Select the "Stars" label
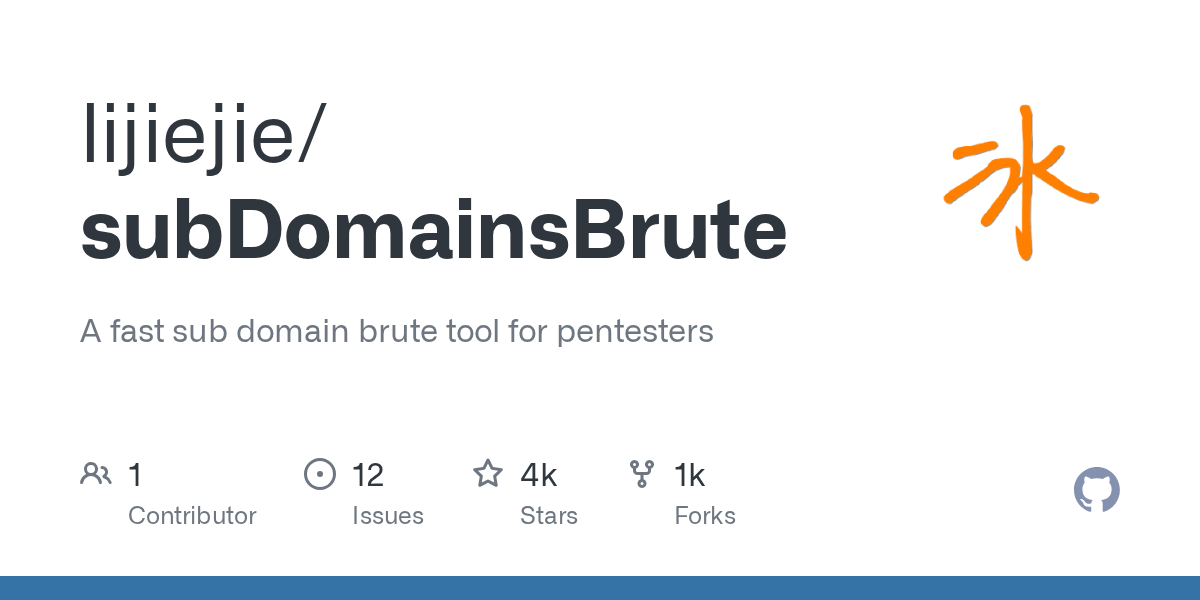Image resolution: width=1200 pixels, height=600 pixels. pyautogui.click(x=548, y=516)
